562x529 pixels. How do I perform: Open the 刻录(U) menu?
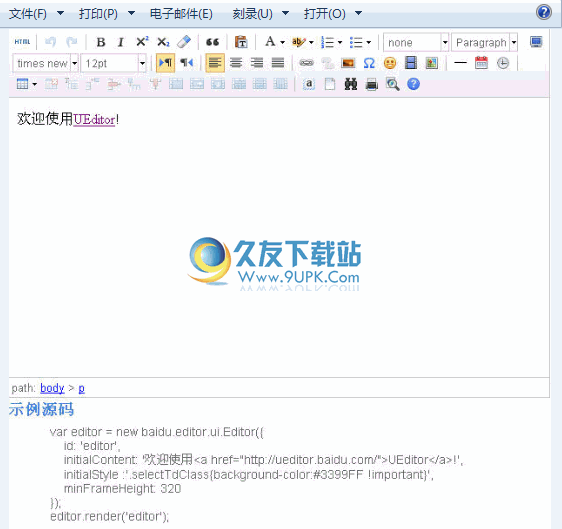tap(260, 14)
